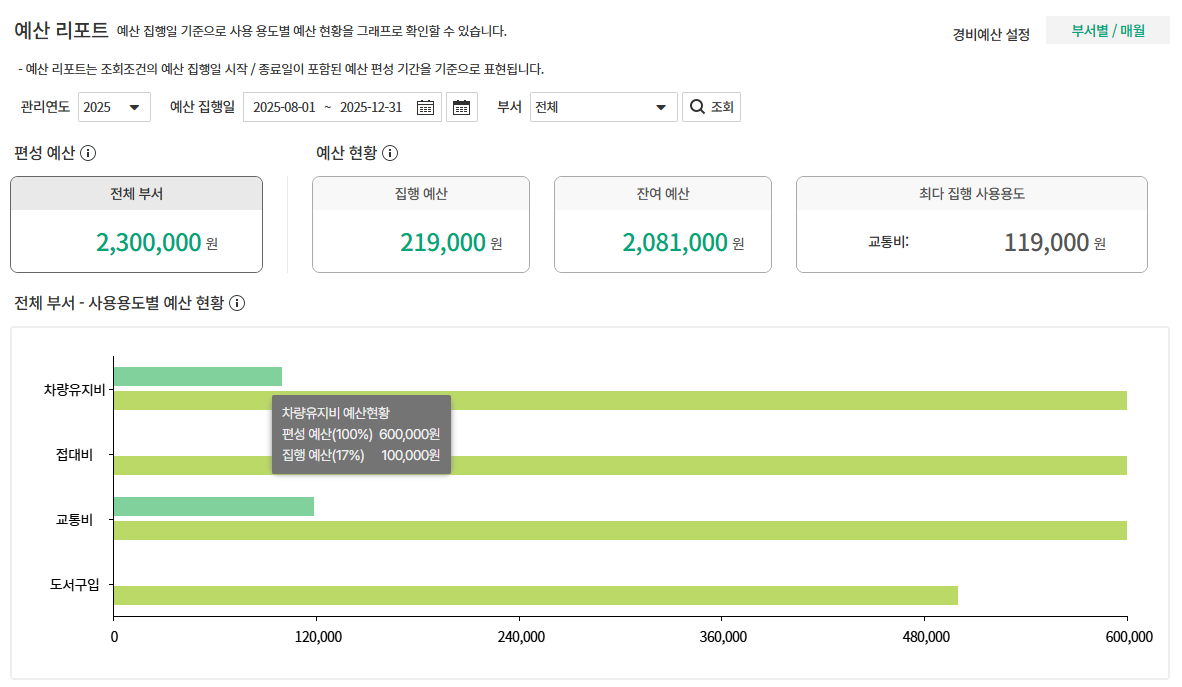Click 차량유지비 executed budget bar

click(197, 376)
